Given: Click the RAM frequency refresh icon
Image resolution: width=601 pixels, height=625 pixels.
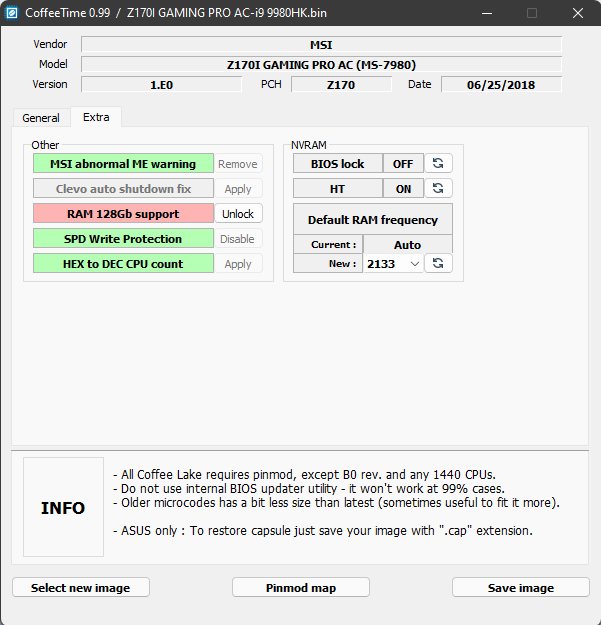Looking at the screenshot, I should click(438, 263).
